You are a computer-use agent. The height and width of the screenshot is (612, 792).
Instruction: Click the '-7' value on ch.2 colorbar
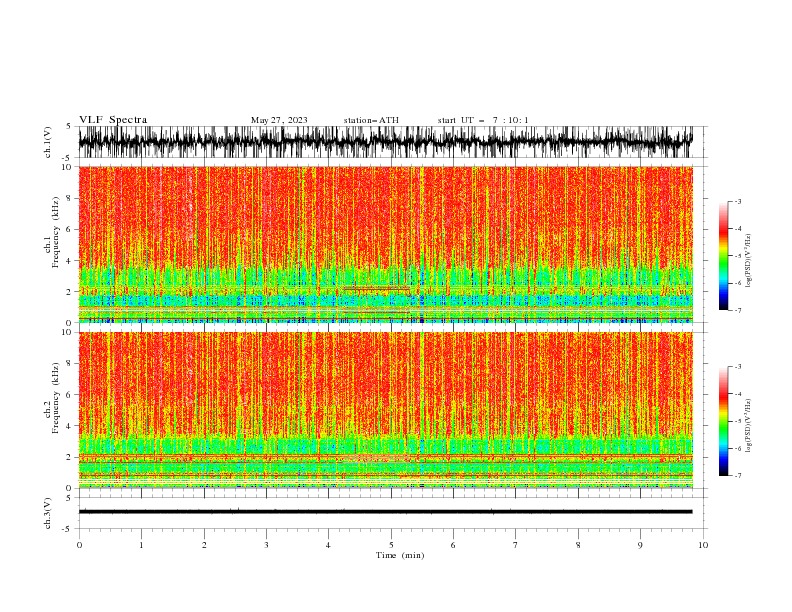coord(737,475)
